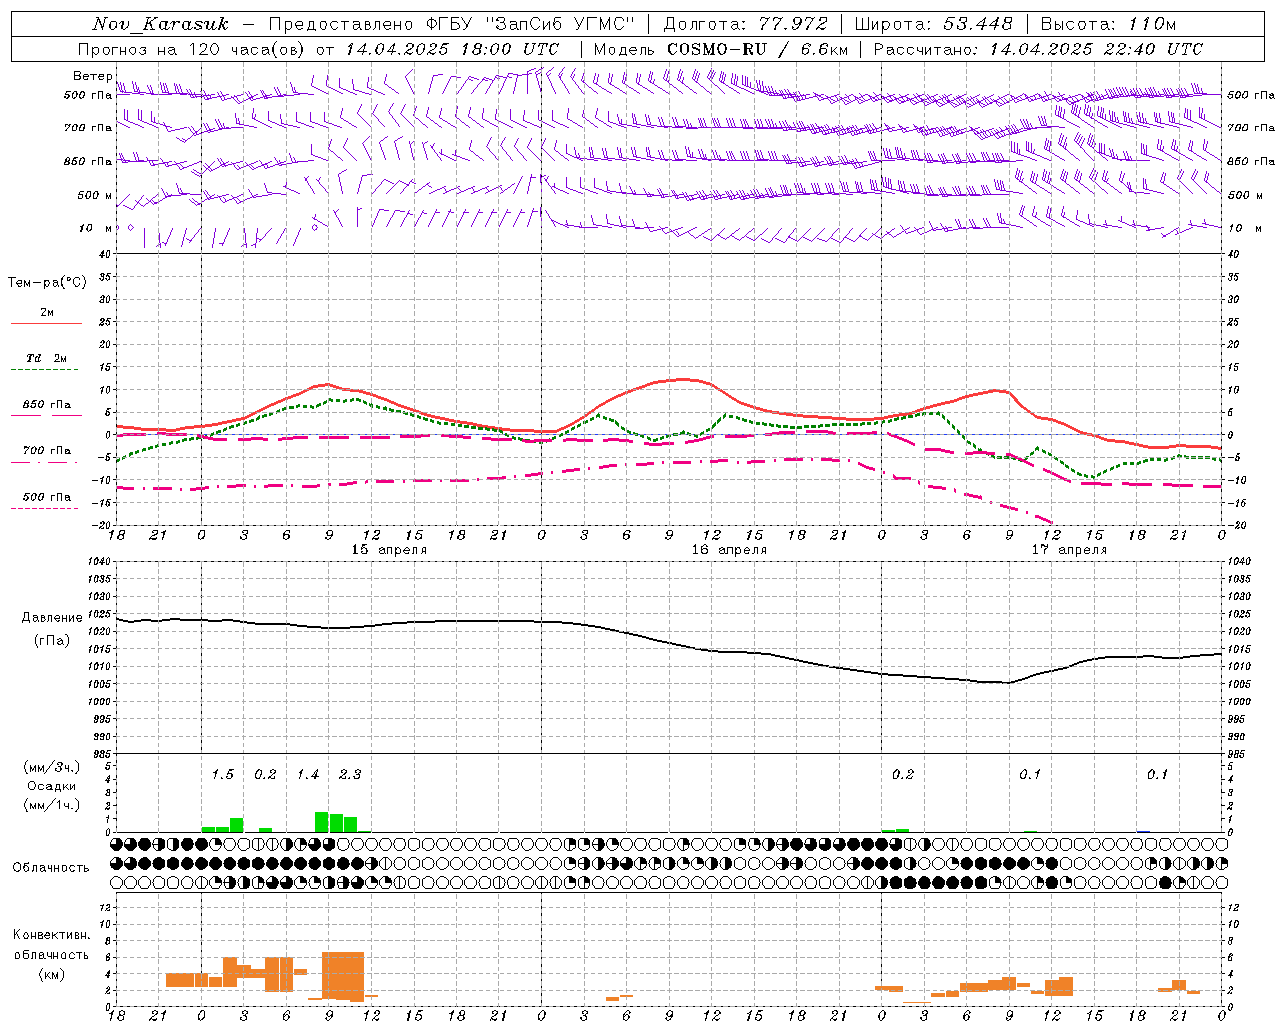
Task: Click the '(мм/1ч.)' unit label
Action: coord(51,805)
